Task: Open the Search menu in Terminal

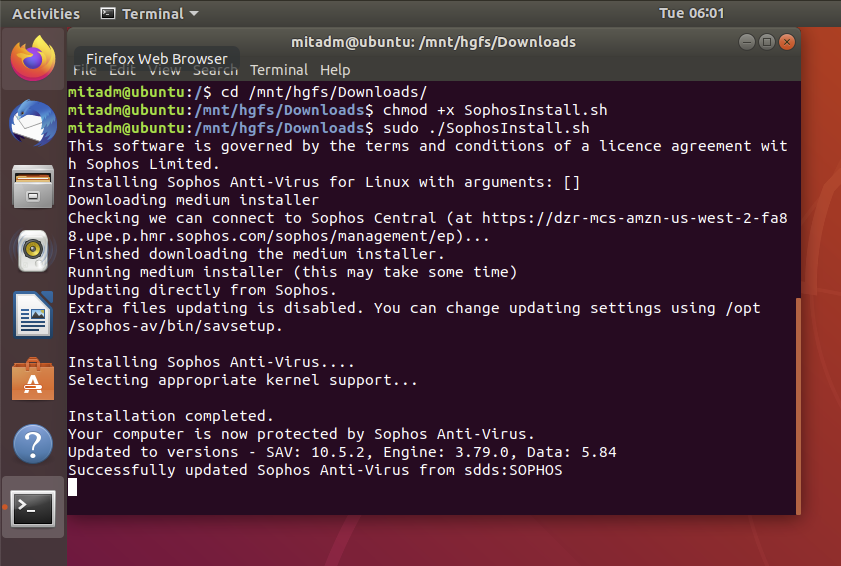Action: 215,70
